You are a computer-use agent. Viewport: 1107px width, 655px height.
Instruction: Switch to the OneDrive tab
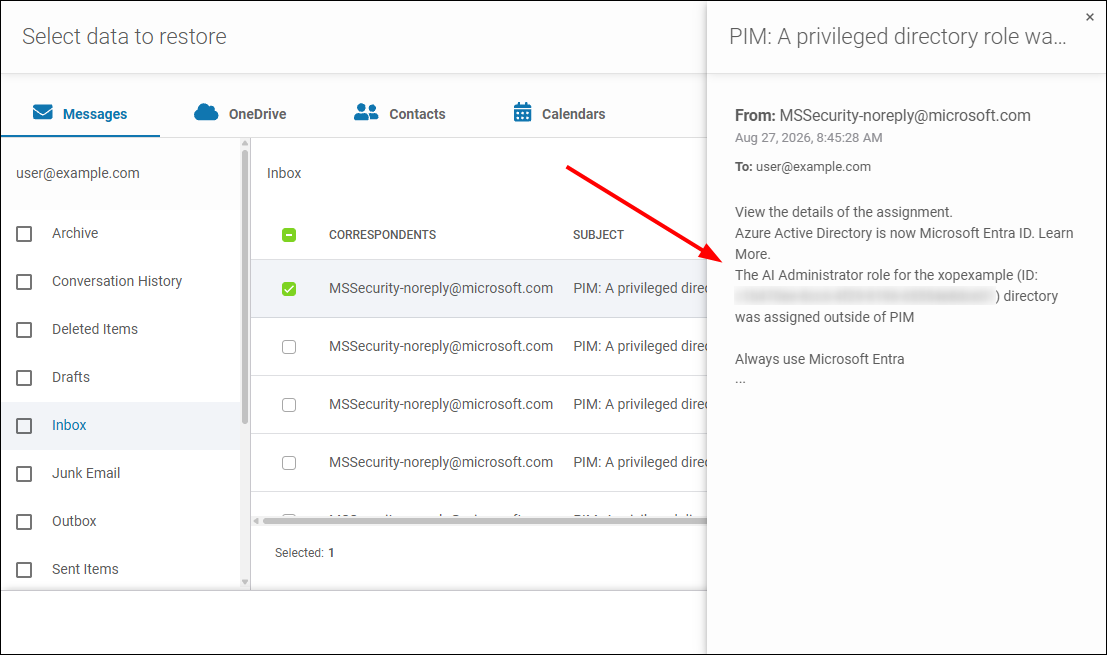[x=240, y=113]
